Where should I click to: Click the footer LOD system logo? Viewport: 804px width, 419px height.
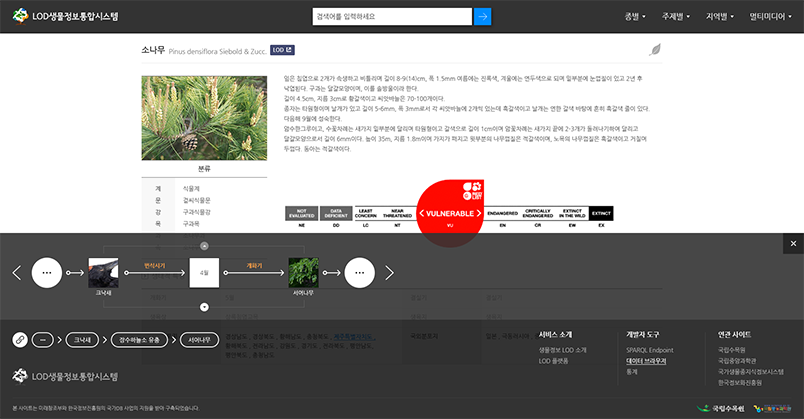coord(65,376)
